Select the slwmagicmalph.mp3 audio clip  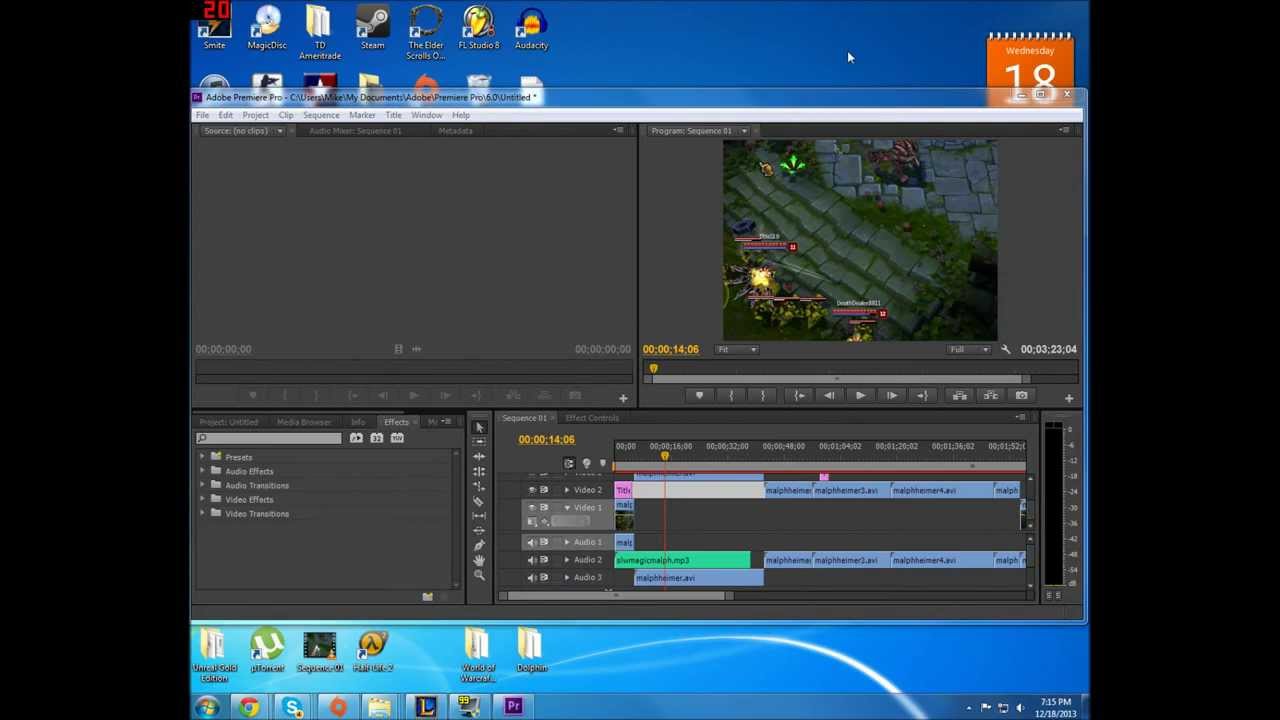[682, 560]
